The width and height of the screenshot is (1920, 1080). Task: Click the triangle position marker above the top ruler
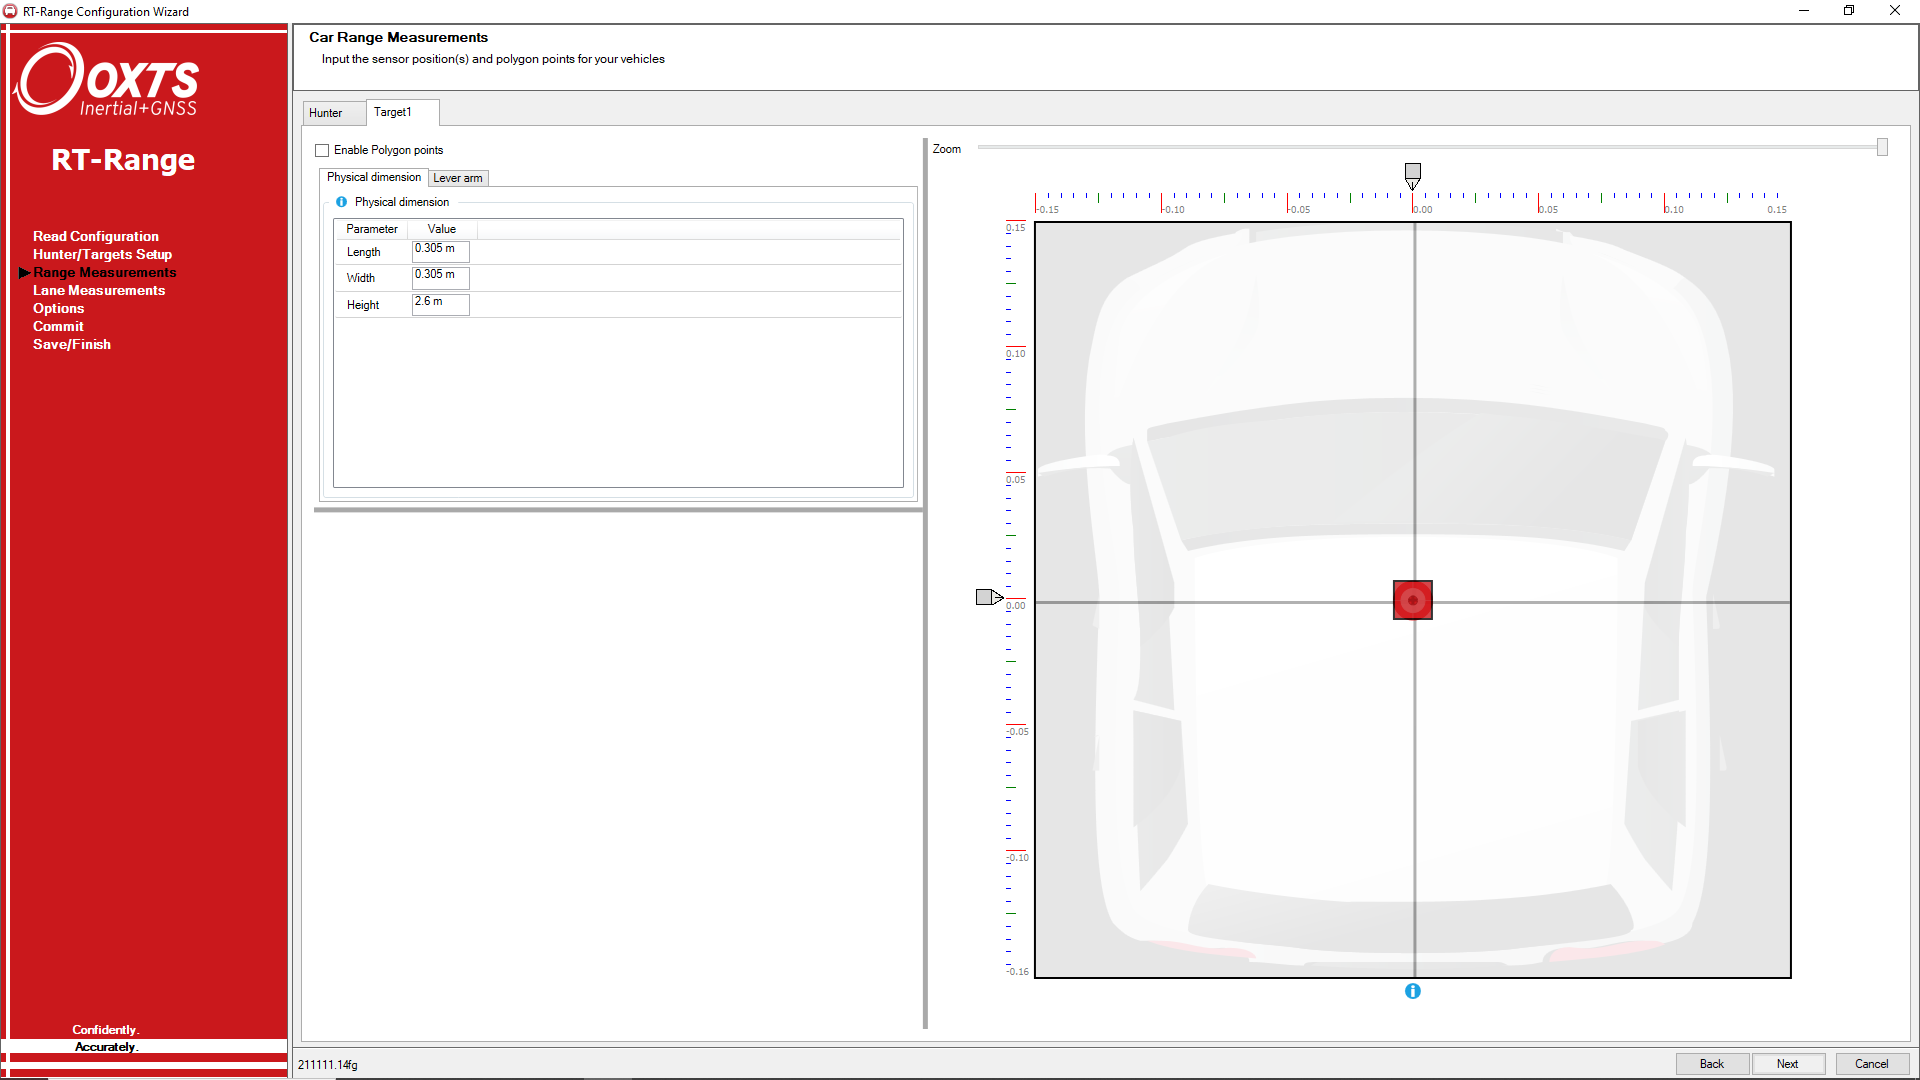coord(1413,173)
